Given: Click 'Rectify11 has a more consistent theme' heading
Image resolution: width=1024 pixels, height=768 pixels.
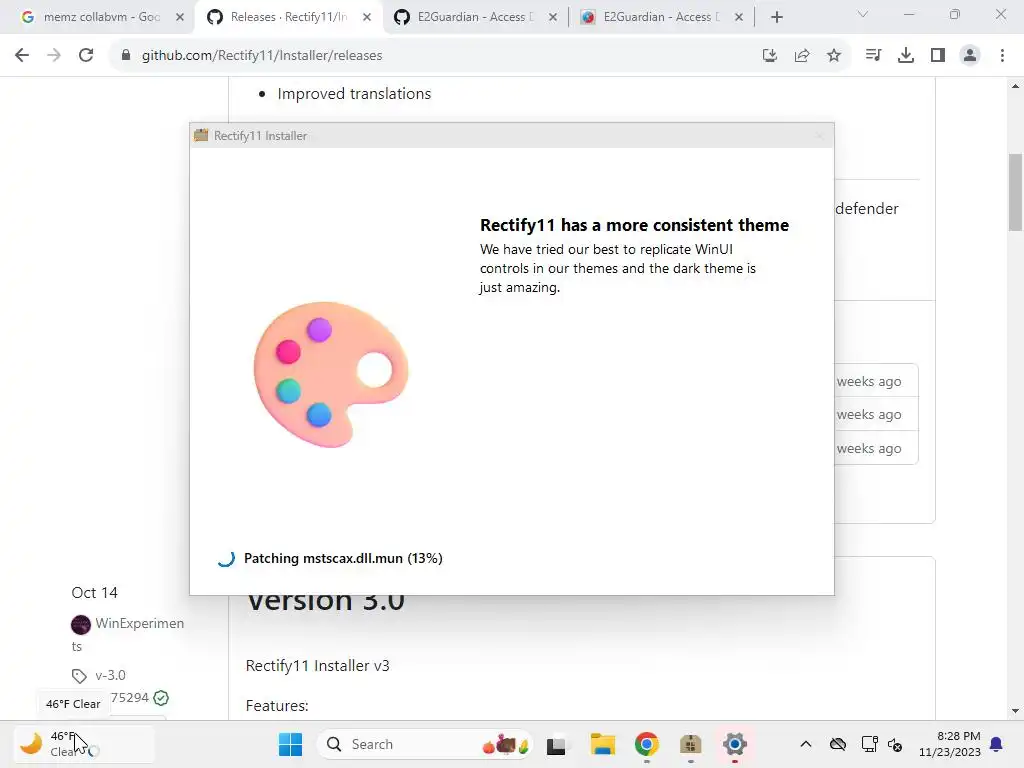Looking at the screenshot, I should (634, 225).
